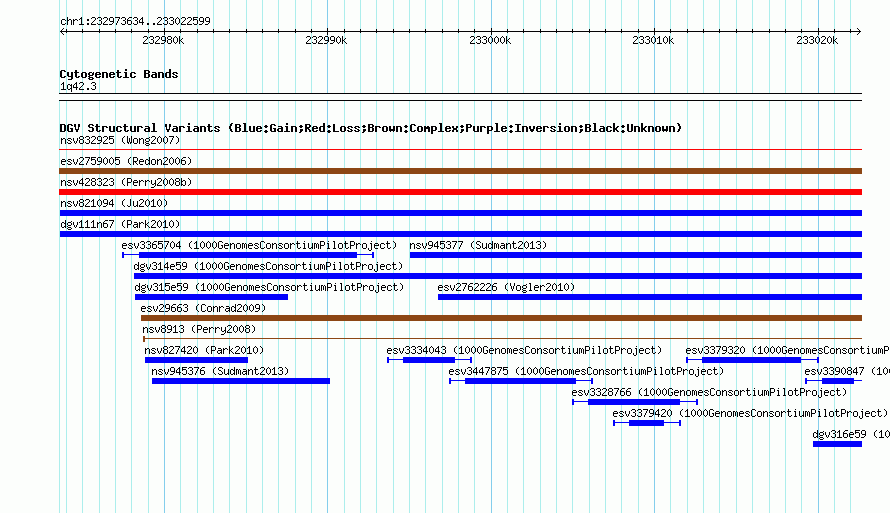Click the chr1:232973634..233022599 position label
The width and height of the screenshot is (890, 513).
(135, 21)
